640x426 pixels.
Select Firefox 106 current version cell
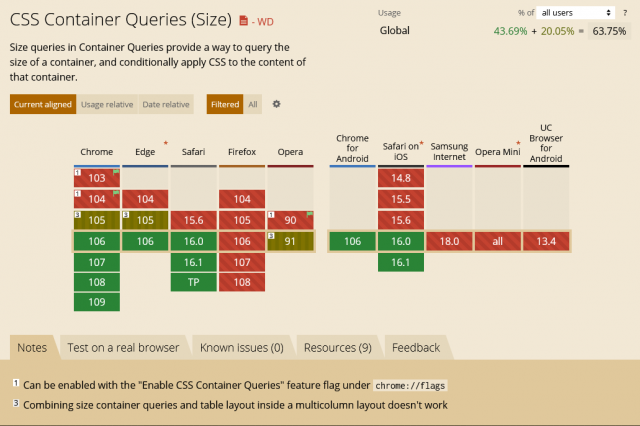coord(242,241)
